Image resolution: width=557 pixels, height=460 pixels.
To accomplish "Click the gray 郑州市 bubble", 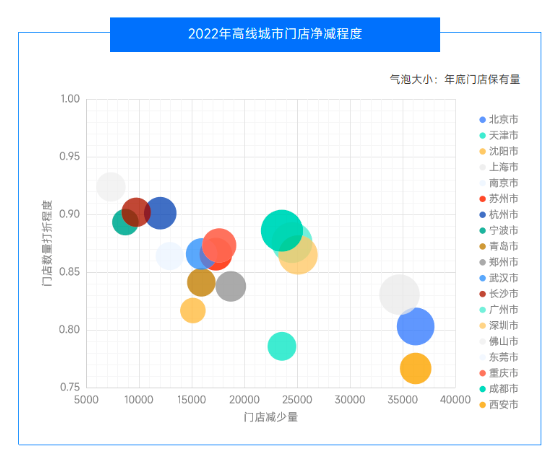I will (x=231, y=286).
